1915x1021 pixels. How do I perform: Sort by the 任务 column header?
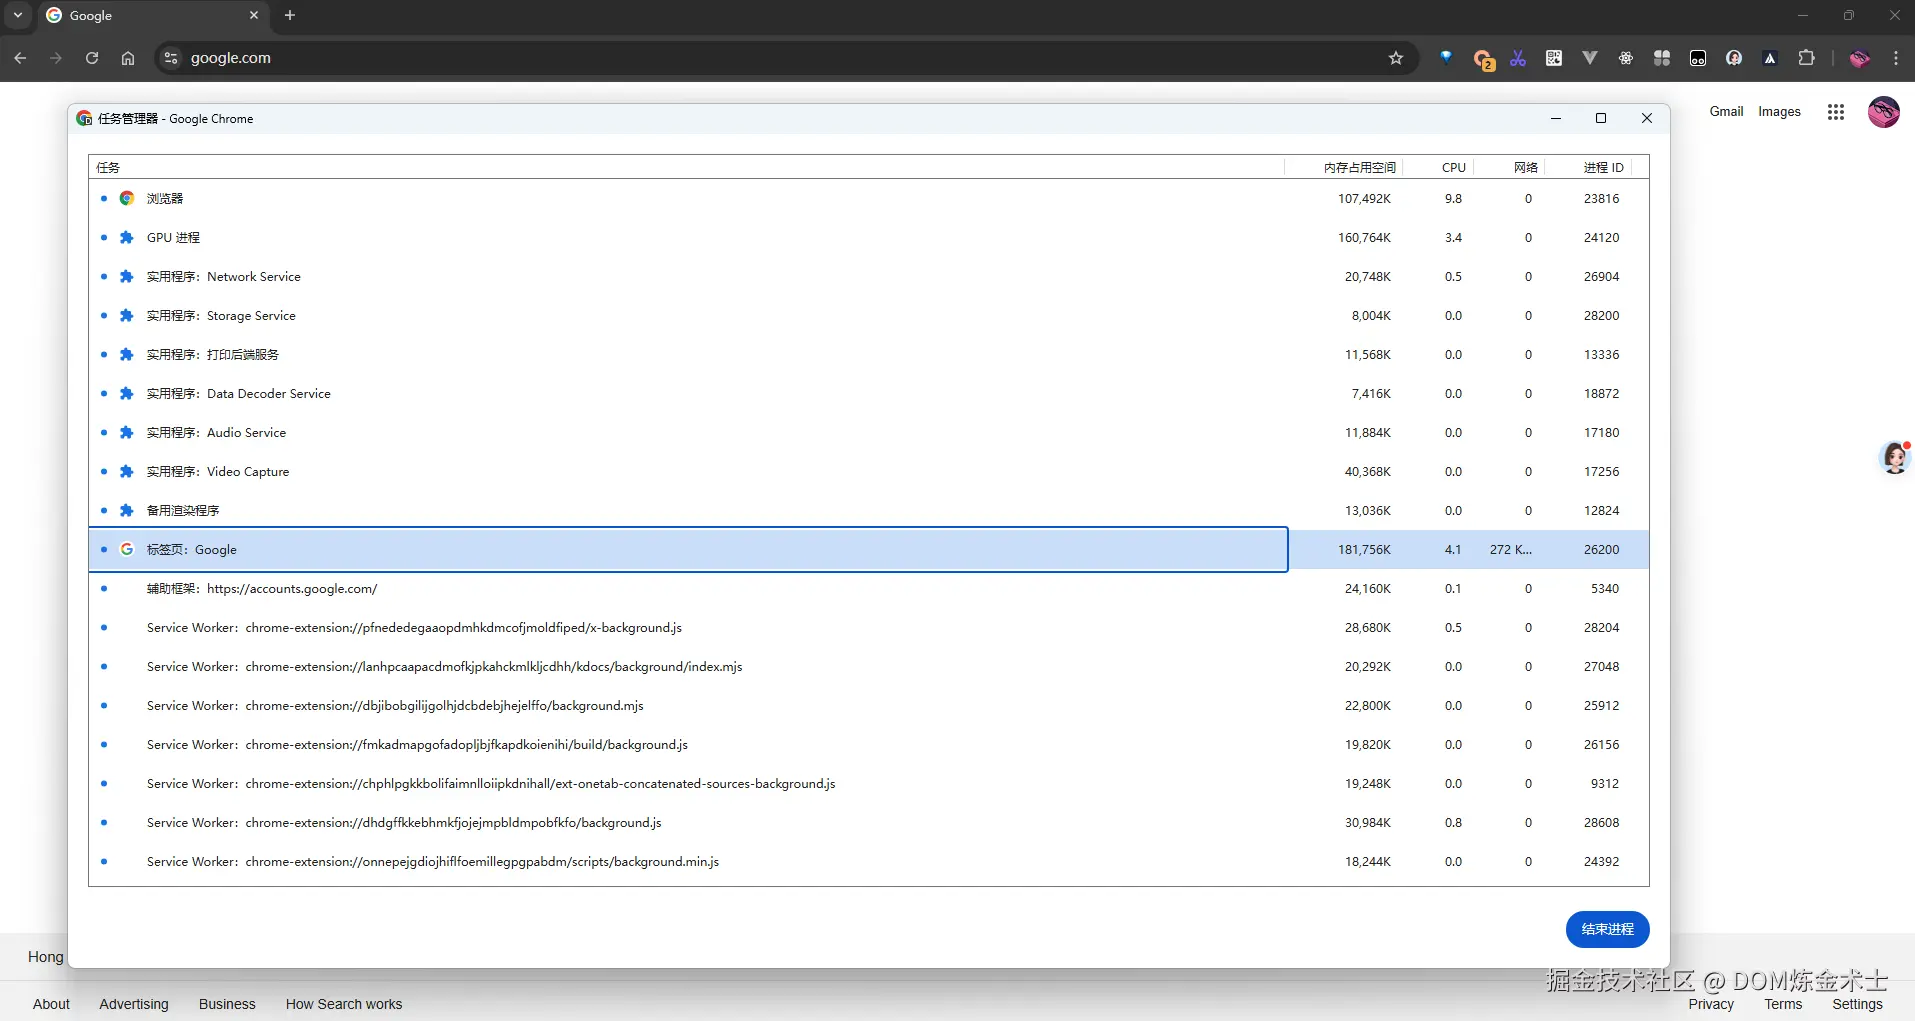click(686, 167)
